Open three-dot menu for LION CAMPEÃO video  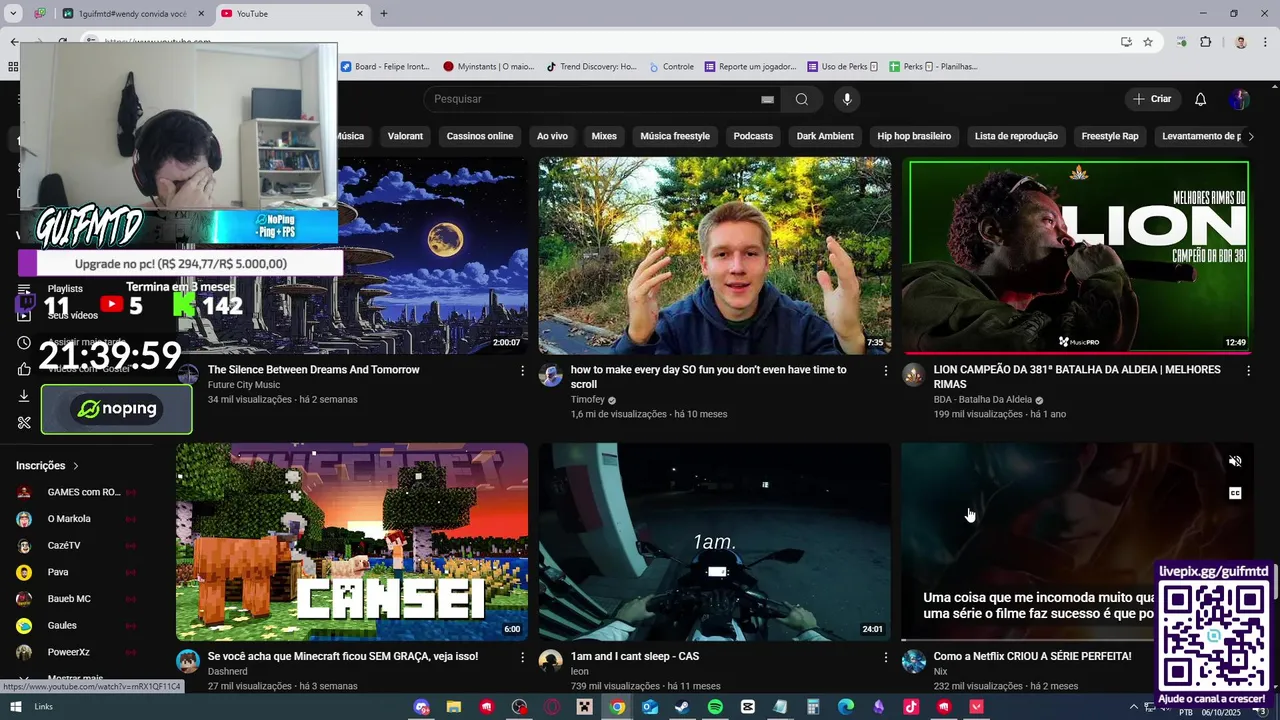coord(1248,370)
